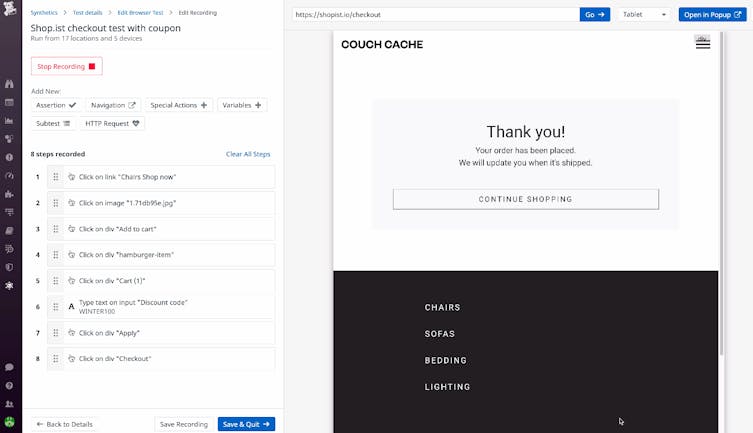
Task: Go Back to Details
Action: [x=64, y=424]
